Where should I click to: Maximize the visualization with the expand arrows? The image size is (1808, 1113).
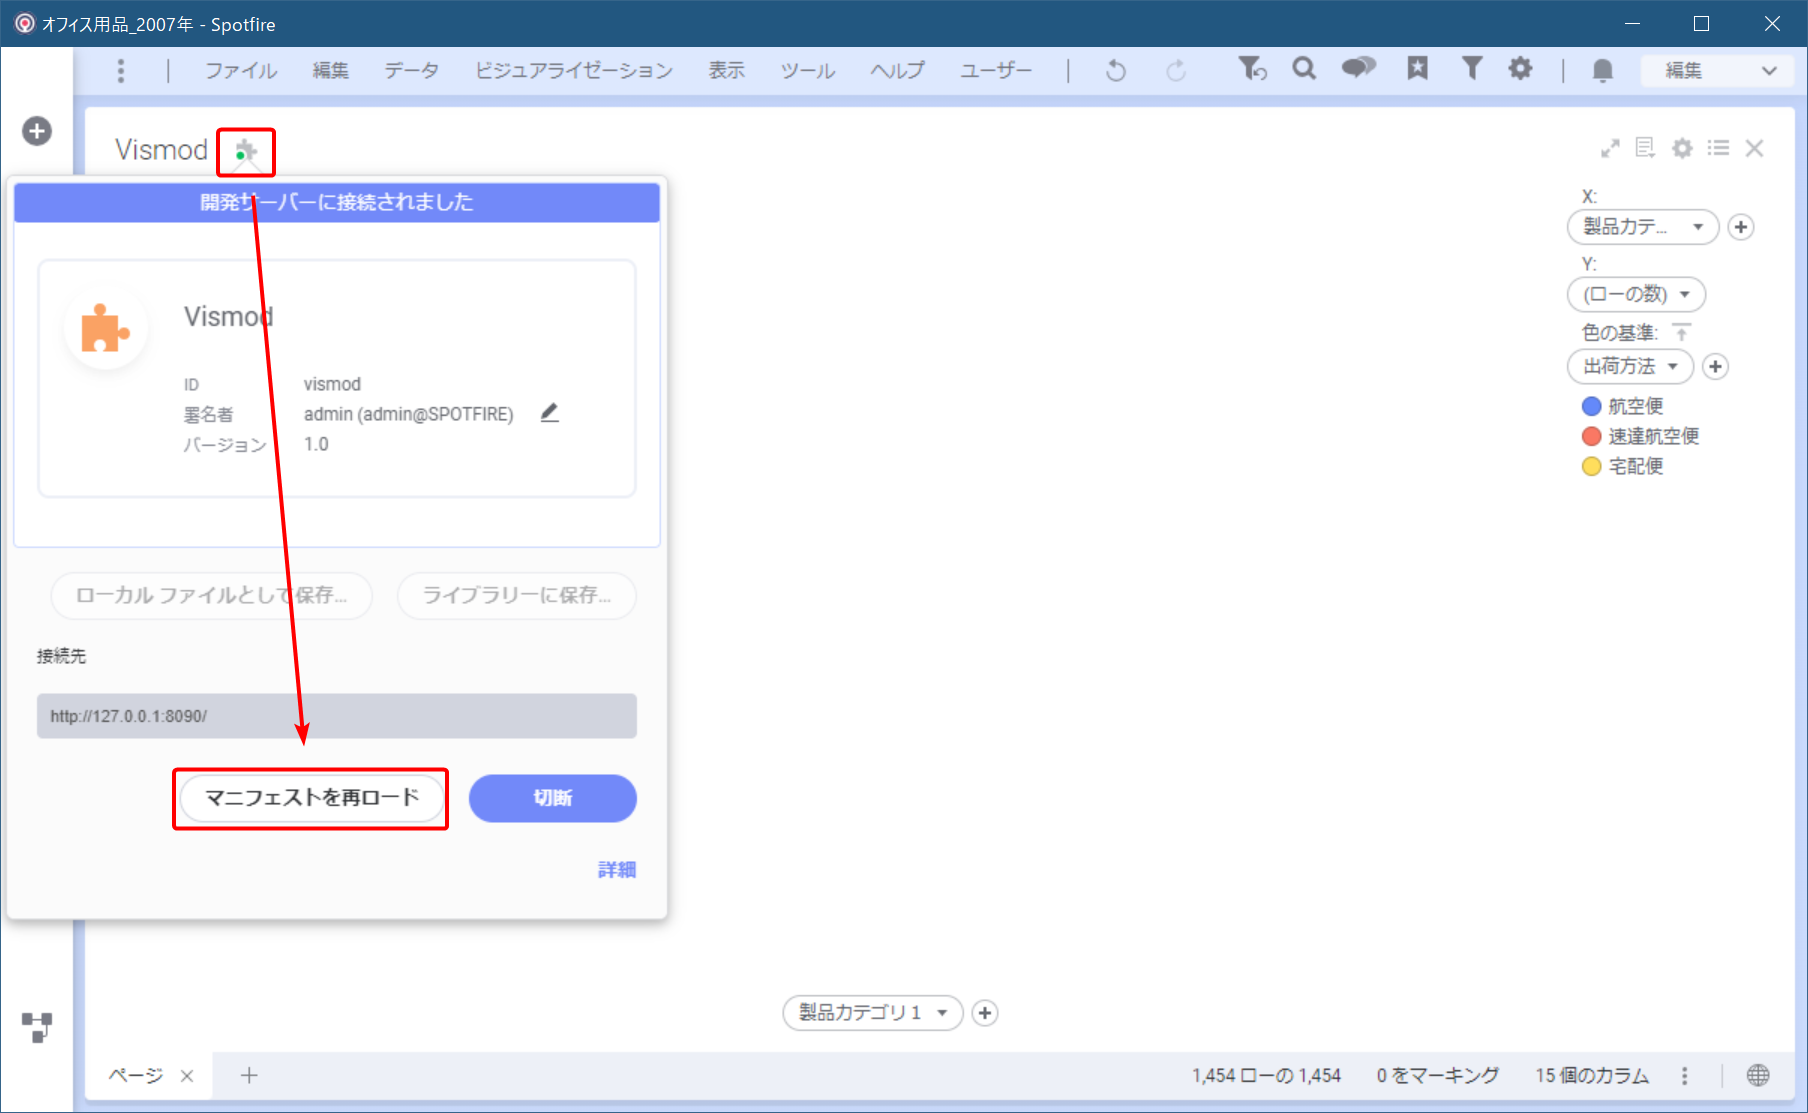pyautogui.click(x=1610, y=148)
